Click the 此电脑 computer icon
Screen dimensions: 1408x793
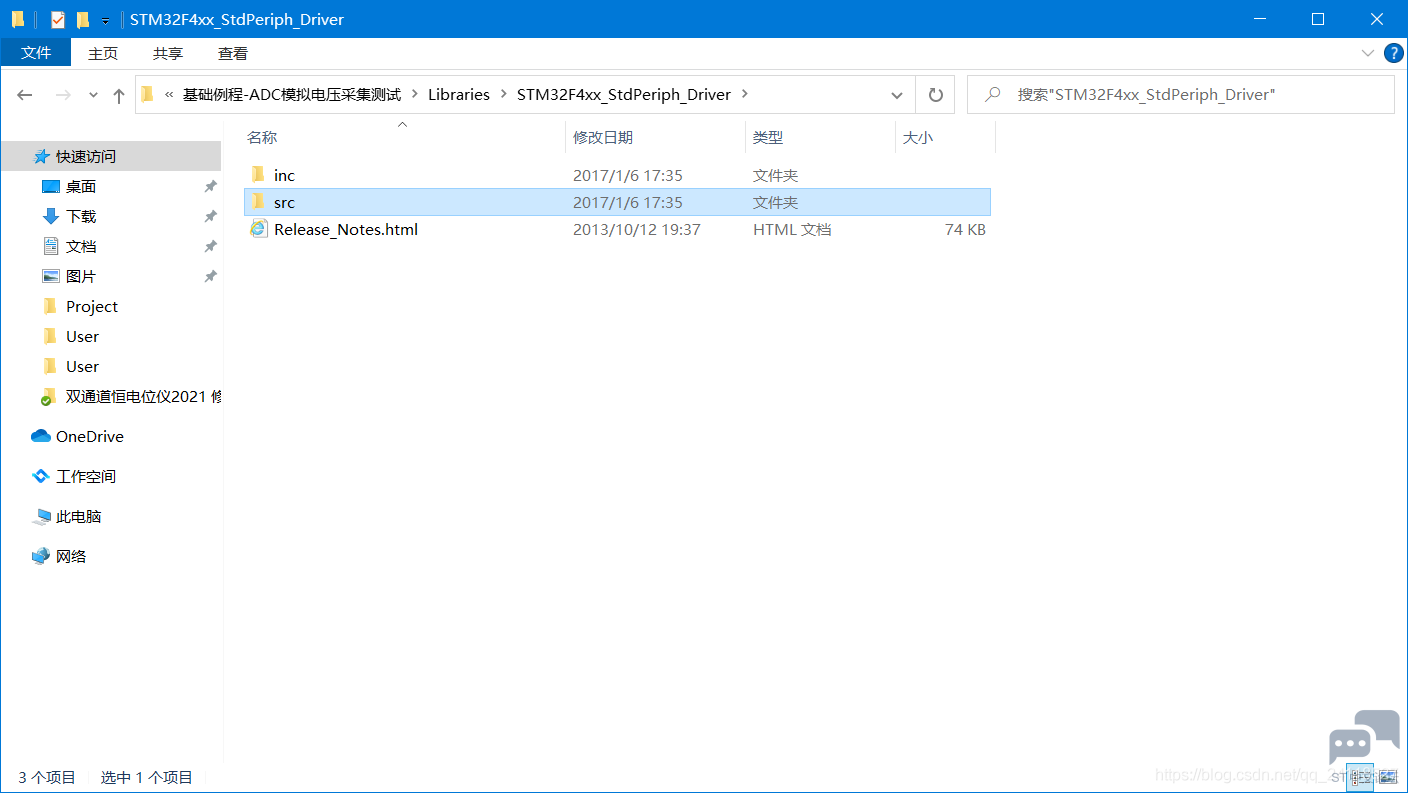41,517
